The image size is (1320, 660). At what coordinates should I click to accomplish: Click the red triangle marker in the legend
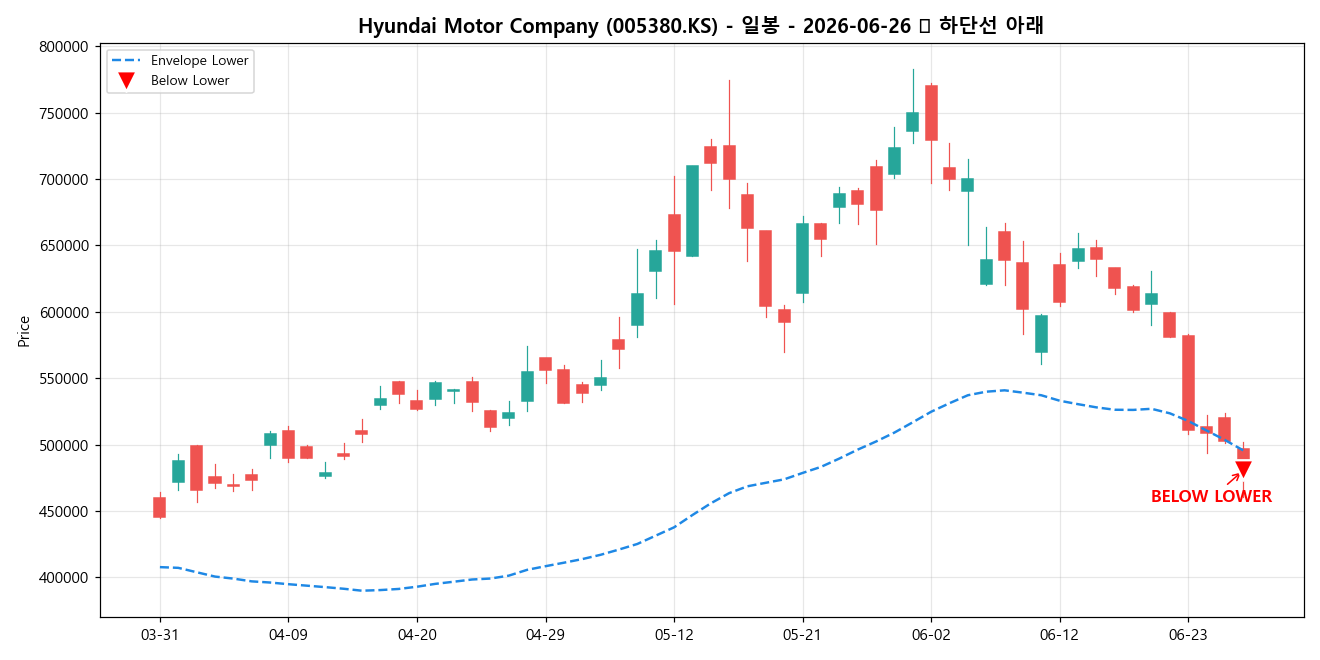coord(126,81)
